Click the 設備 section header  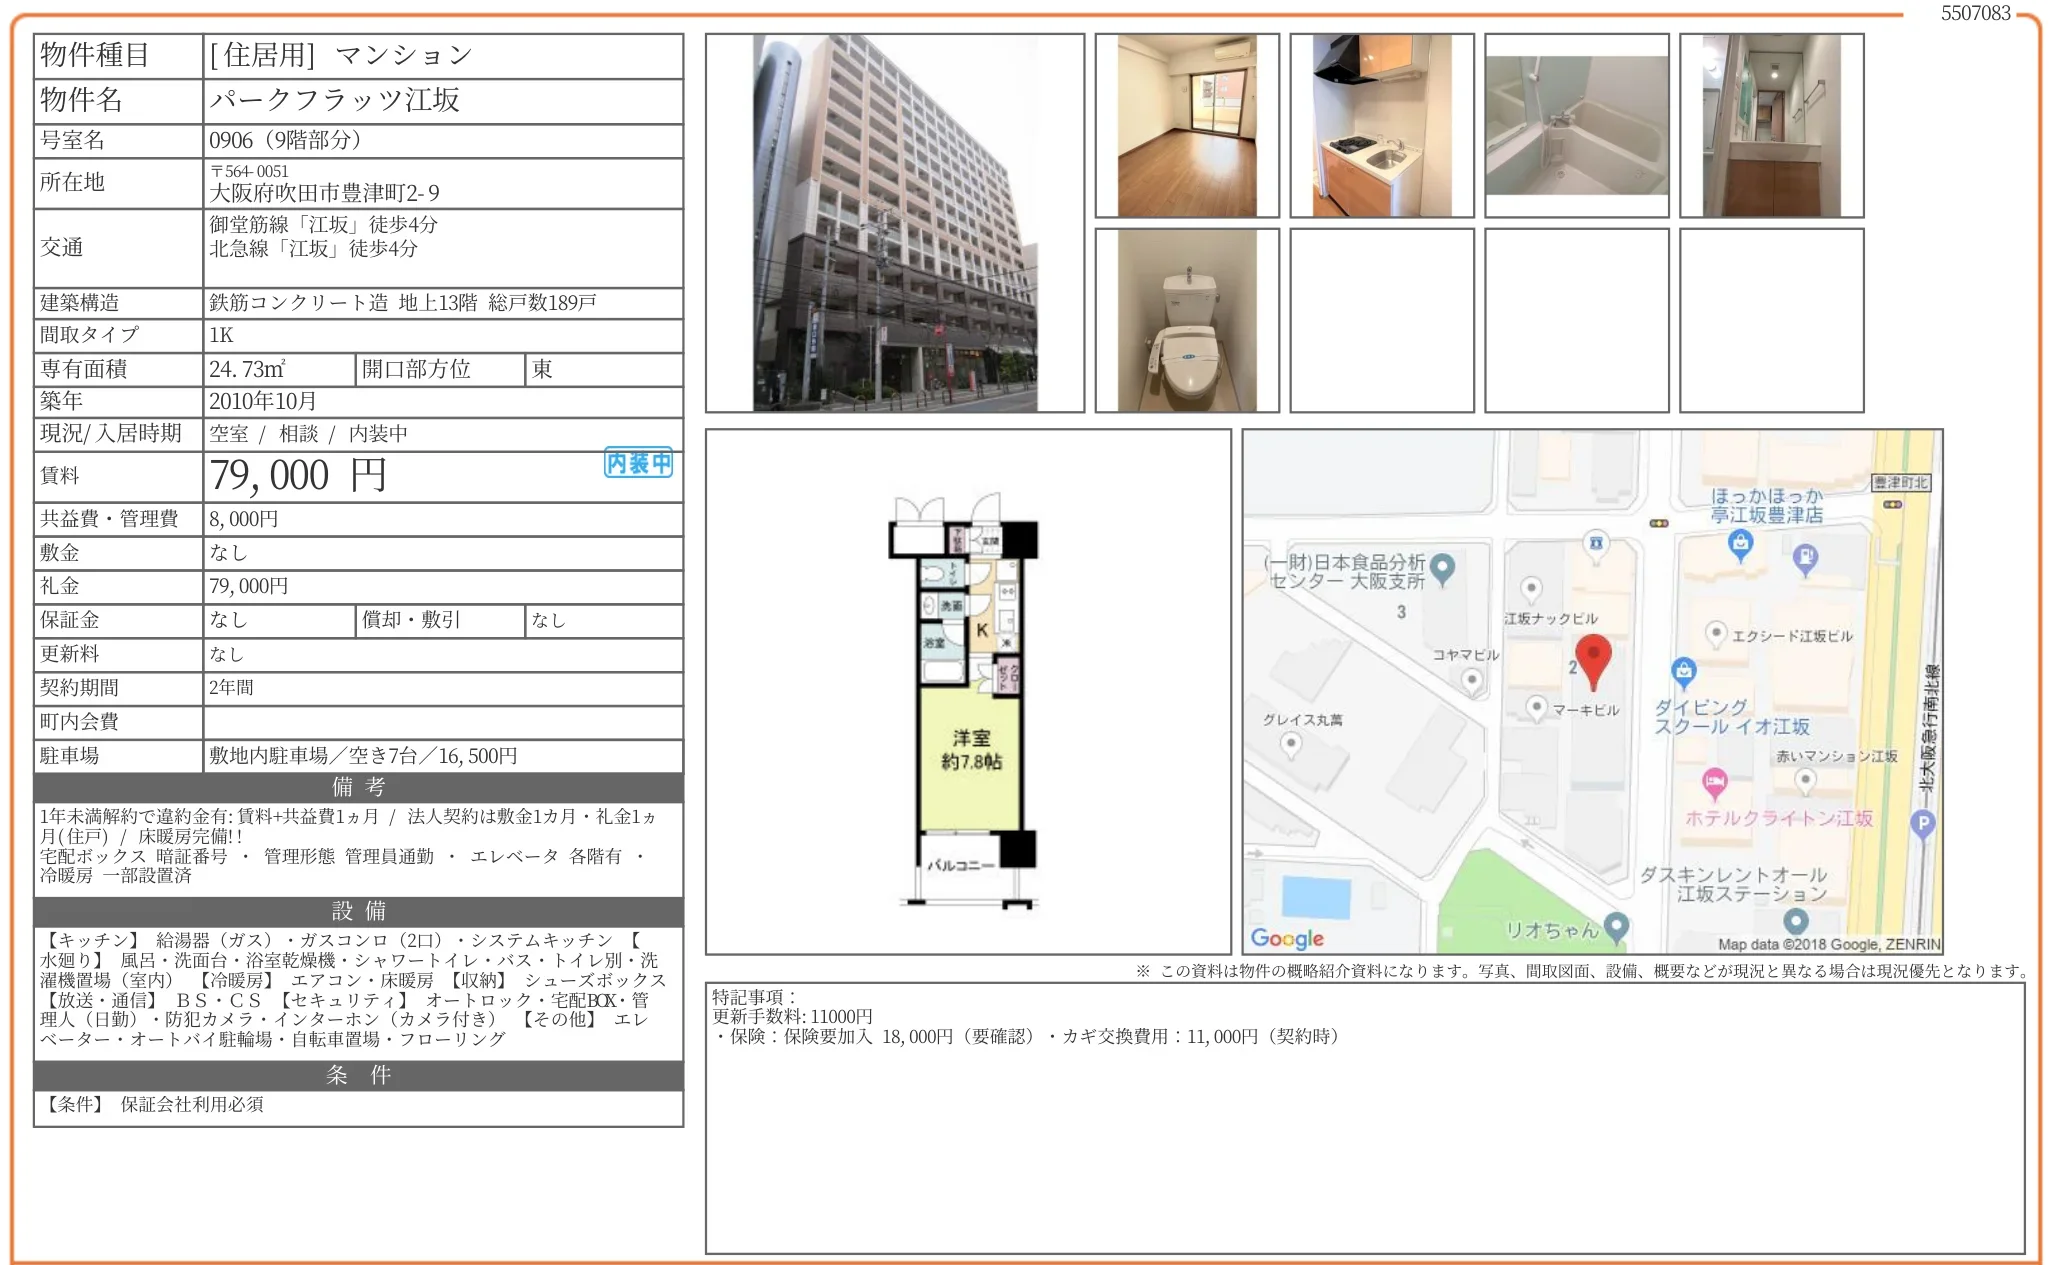point(358,911)
